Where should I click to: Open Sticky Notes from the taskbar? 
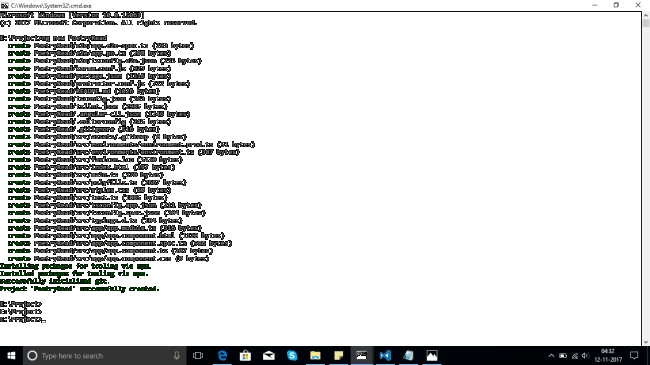[338, 355]
